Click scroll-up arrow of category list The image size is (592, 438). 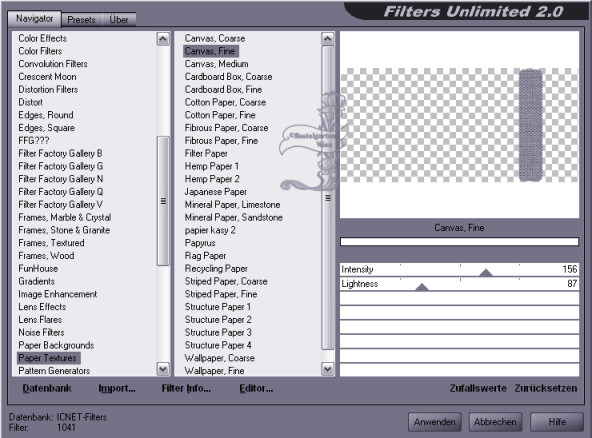tap(163, 39)
